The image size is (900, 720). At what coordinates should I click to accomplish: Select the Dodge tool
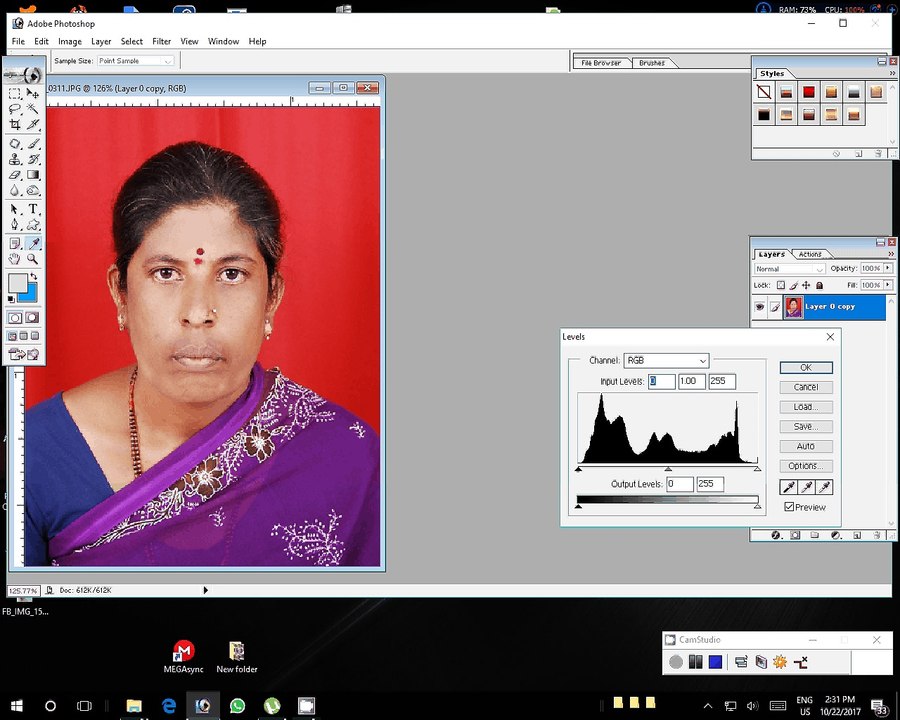(33, 191)
